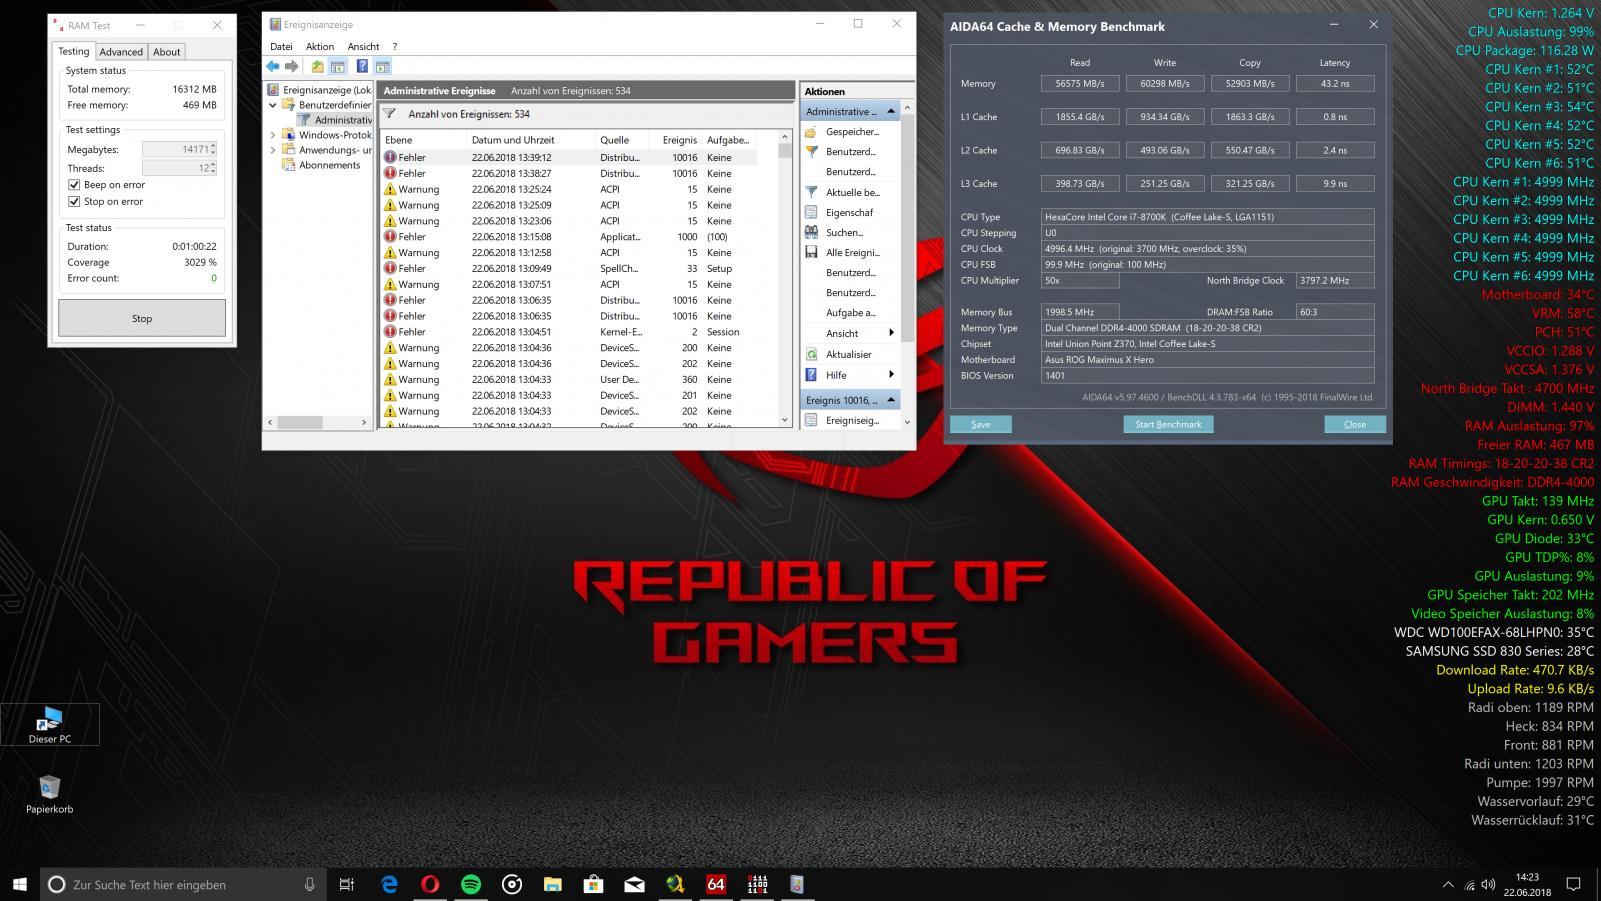Click Start Benchmark in AIDA64

[1168, 424]
